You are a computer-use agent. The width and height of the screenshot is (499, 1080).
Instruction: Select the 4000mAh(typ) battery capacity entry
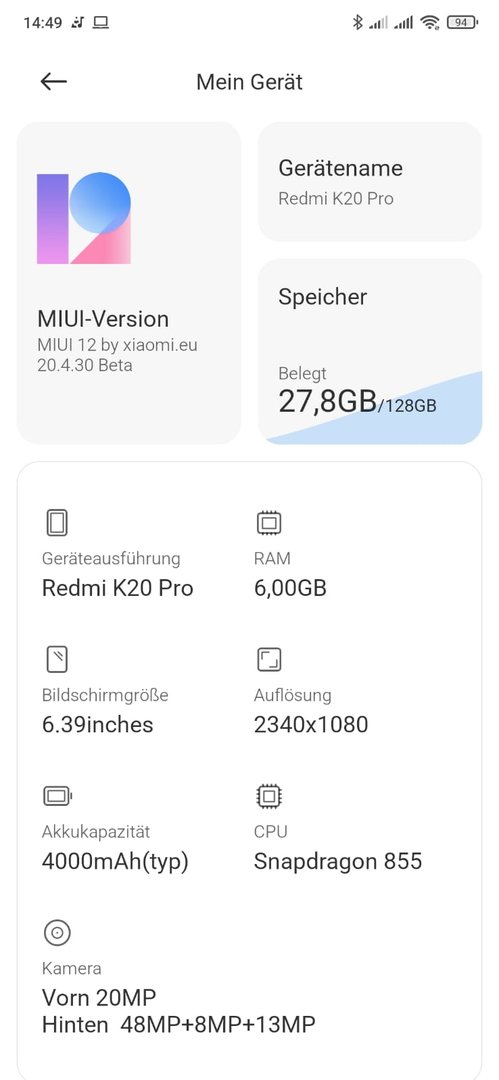click(x=115, y=862)
